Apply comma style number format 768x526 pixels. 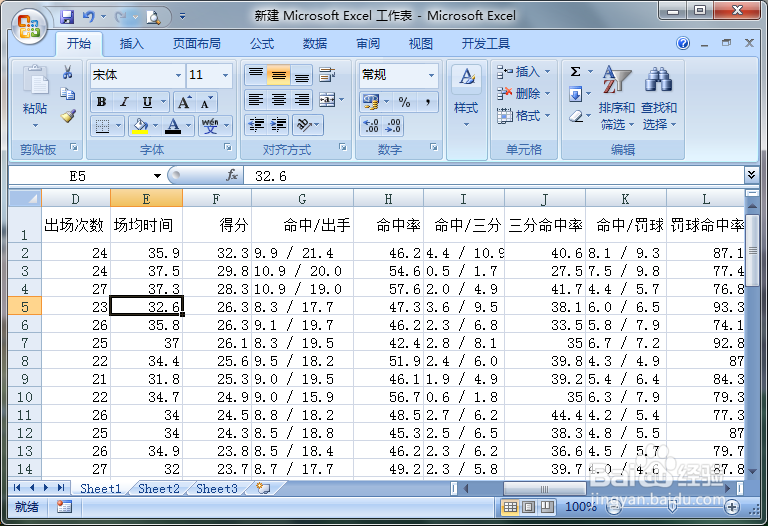tap(428, 102)
